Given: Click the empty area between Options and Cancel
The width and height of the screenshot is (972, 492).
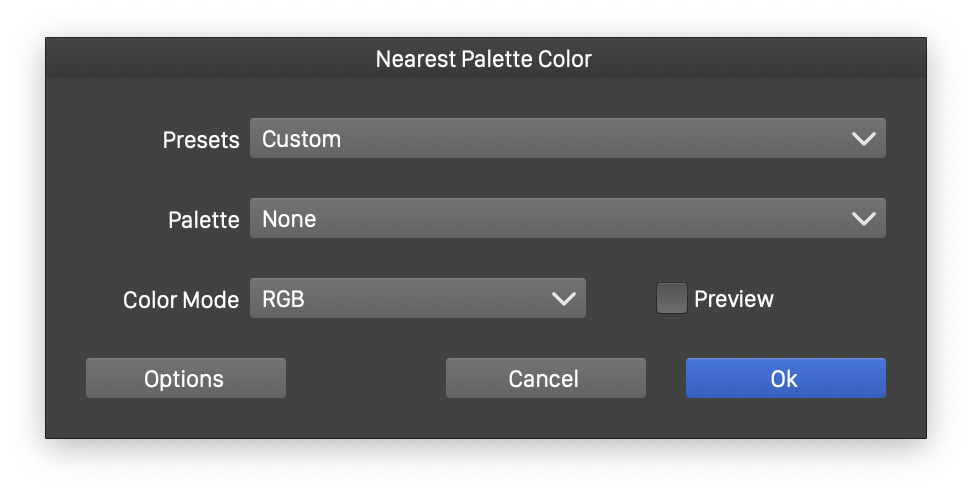Looking at the screenshot, I should tap(366, 379).
